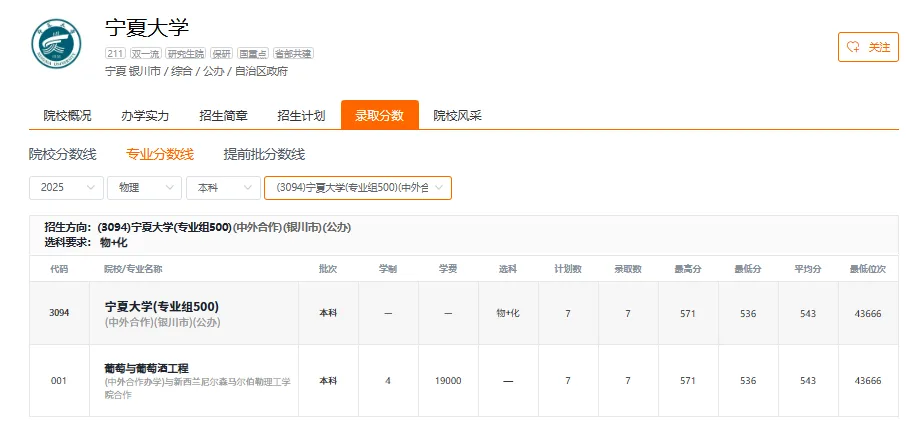Click the Ningxia University logo
Screen dimensions: 924x426
click(56, 44)
